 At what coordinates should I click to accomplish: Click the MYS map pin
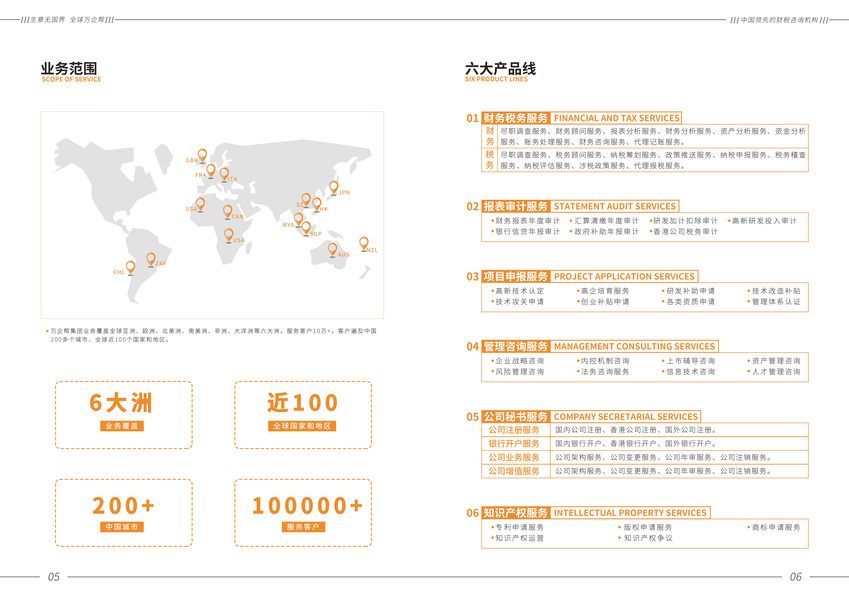coord(298,219)
